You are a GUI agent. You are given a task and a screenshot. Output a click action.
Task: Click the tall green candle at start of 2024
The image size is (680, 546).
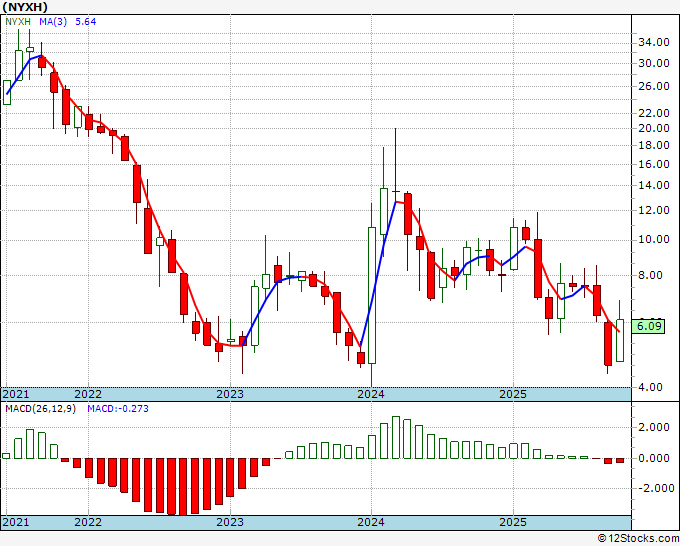coord(372,295)
